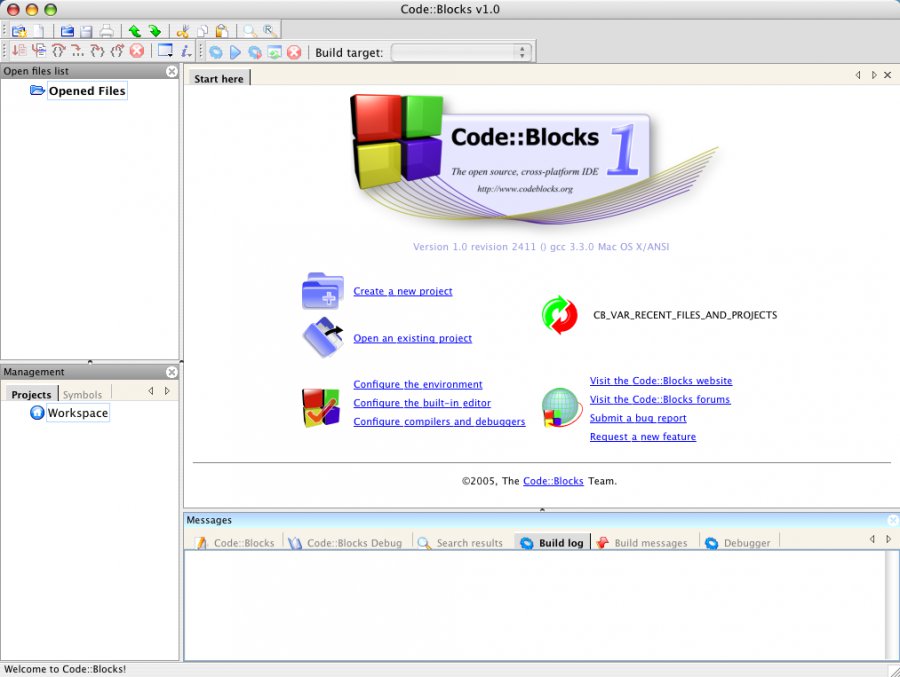
Task: Click the Print toolbar icon
Action: (x=106, y=31)
